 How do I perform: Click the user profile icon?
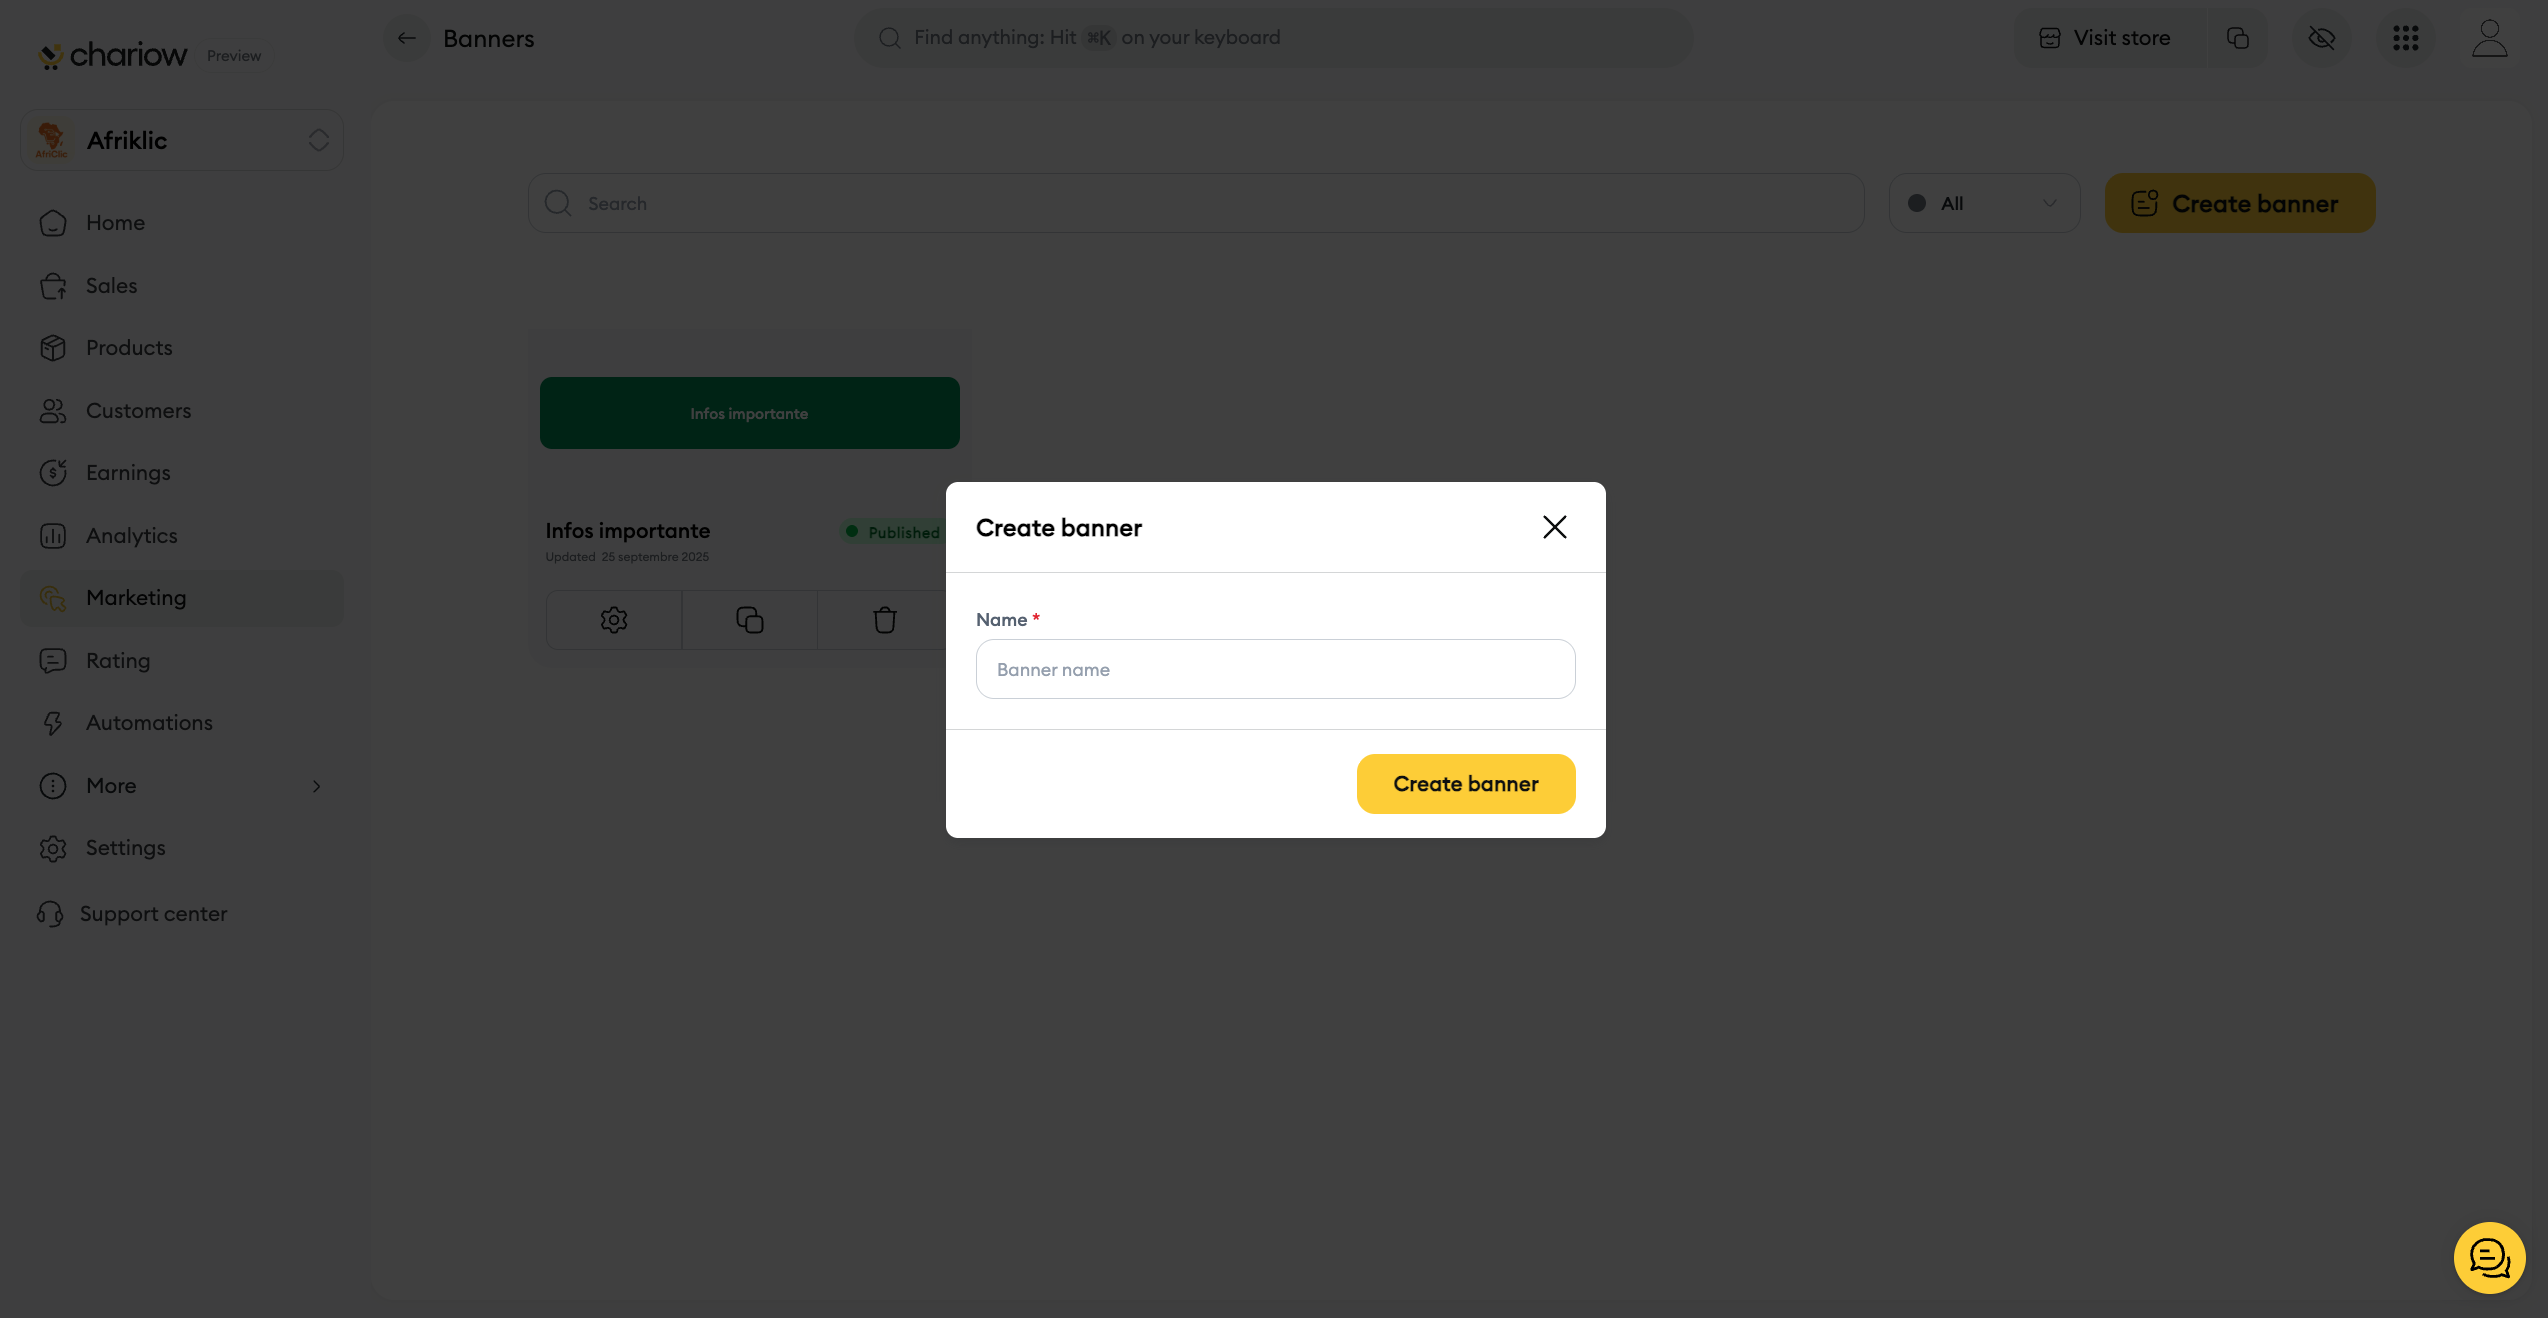[2489, 38]
